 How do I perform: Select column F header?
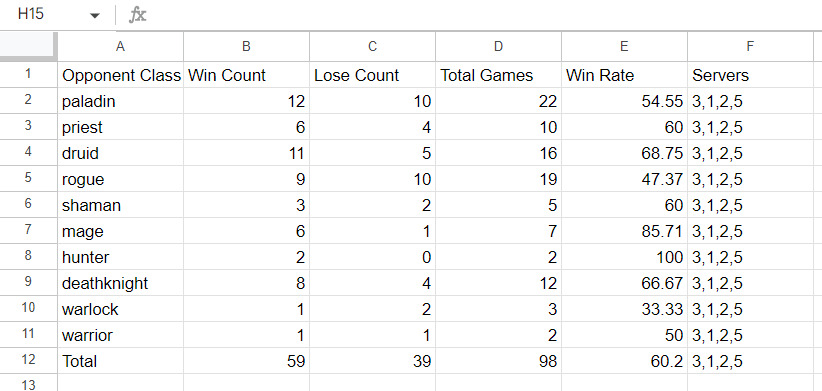pos(750,47)
